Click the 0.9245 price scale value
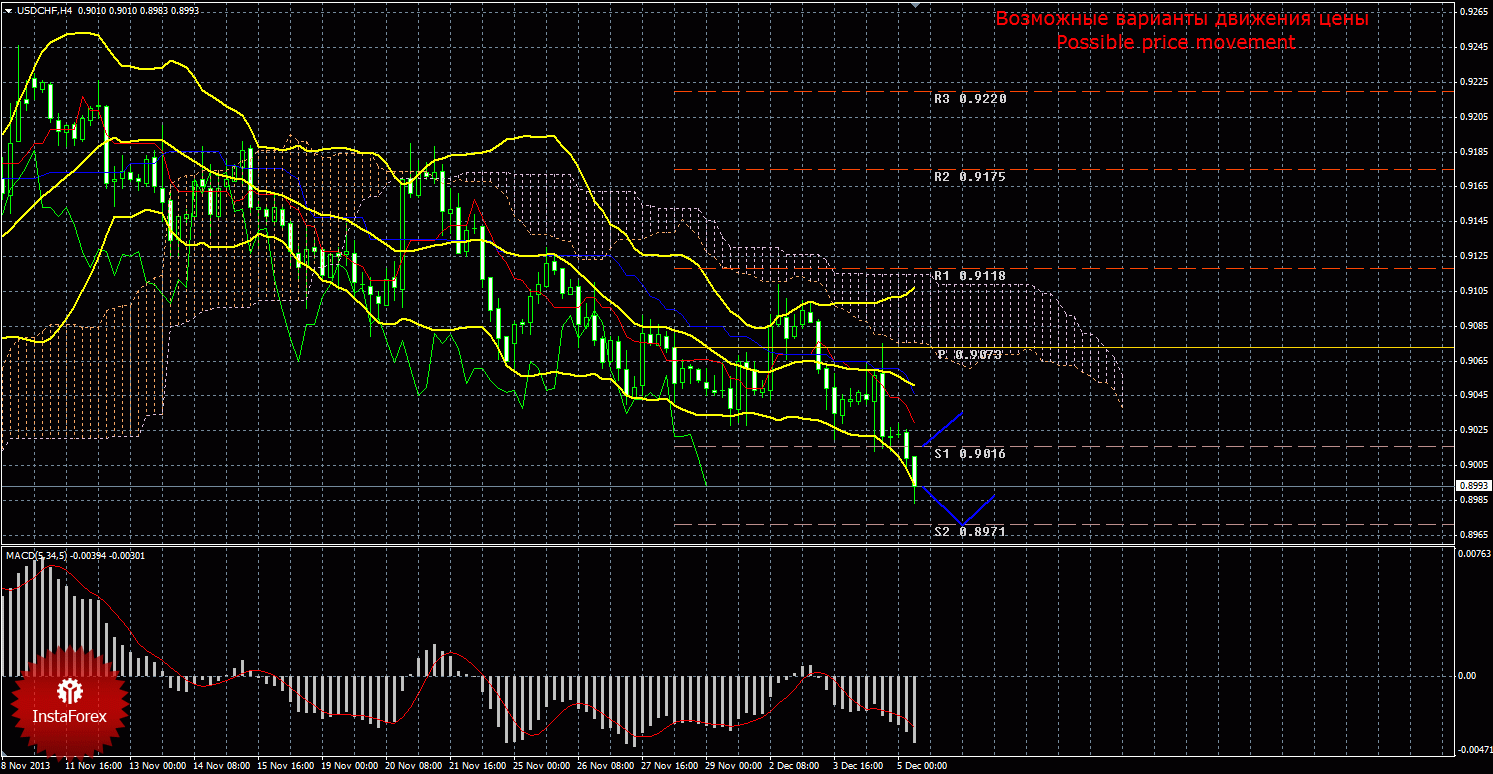Viewport: 1493px width, 774px height. pyautogui.click(x=1473, y=47)
